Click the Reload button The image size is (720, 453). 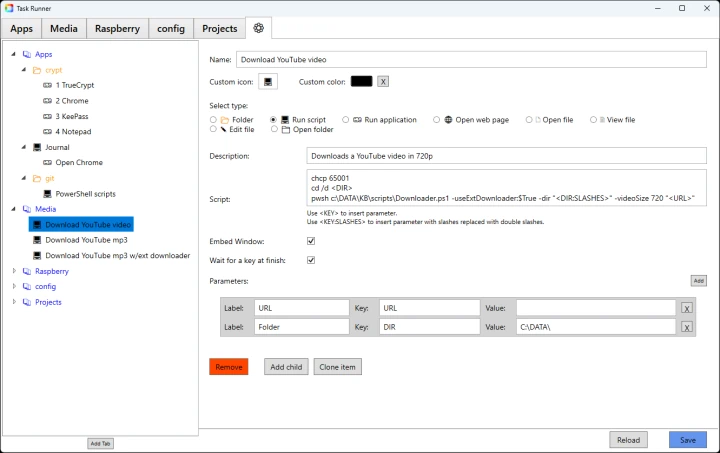click(x=628, y=440)
